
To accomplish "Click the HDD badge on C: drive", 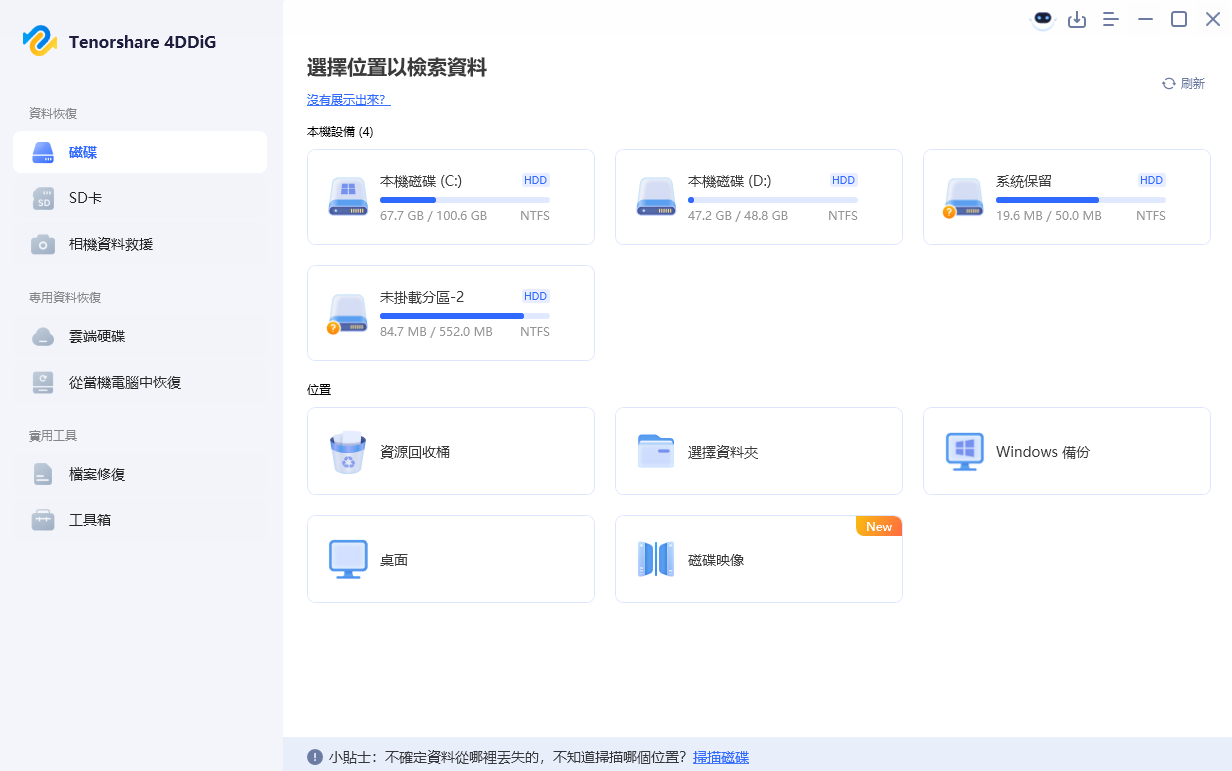I will coord(536,180).
